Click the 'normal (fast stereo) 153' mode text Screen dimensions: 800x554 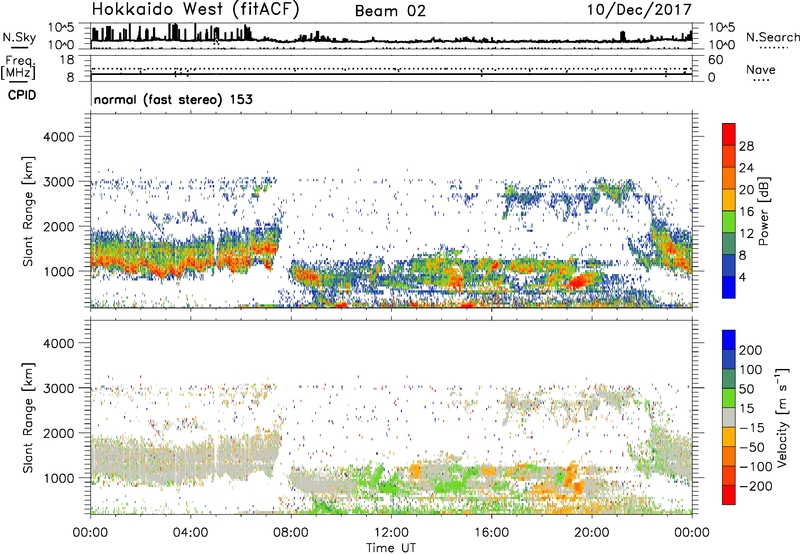point(173,99)
